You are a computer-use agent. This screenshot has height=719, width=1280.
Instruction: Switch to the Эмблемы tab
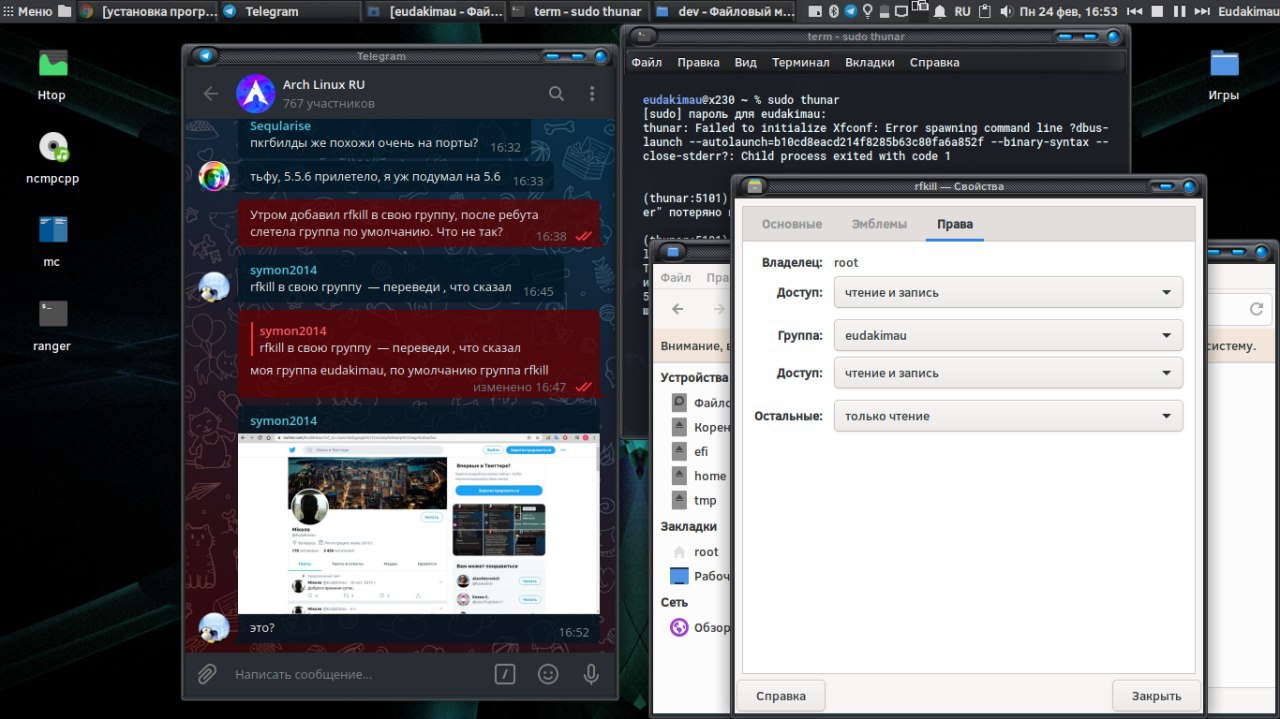(x=879, y=224)
